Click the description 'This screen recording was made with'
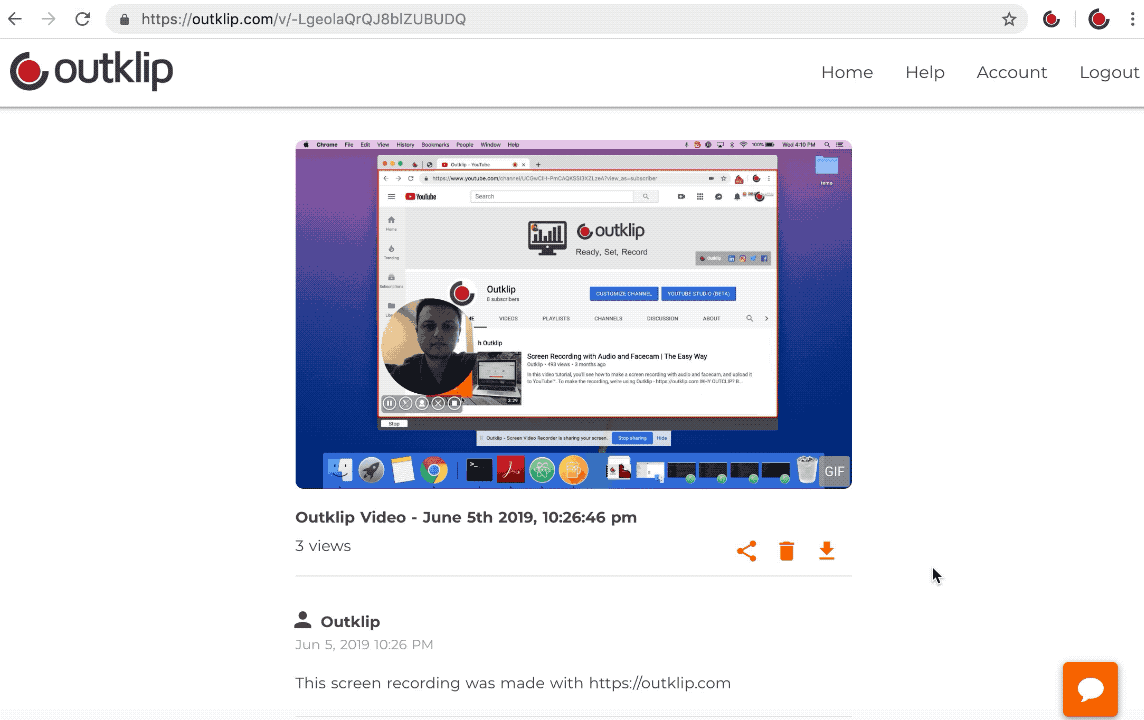 [439, 683]
